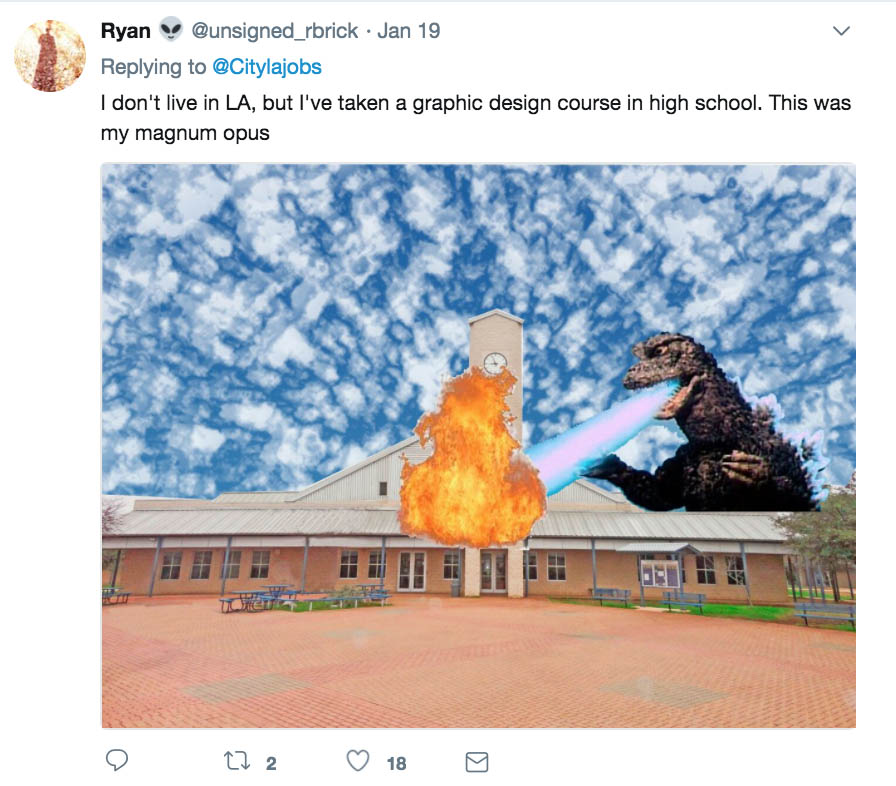Expand the tweet options chevron menu

(841, 31)
